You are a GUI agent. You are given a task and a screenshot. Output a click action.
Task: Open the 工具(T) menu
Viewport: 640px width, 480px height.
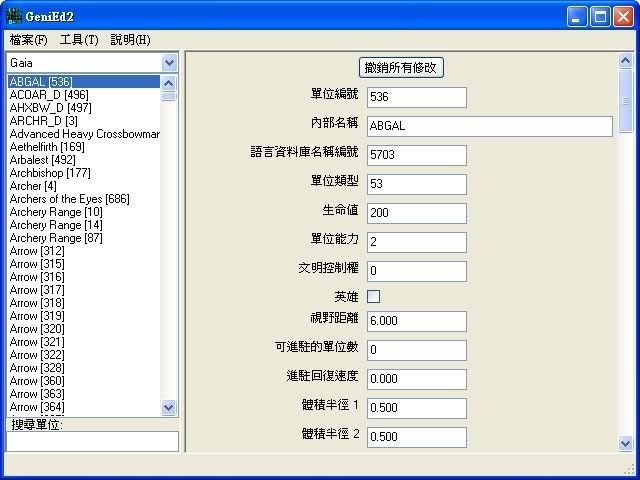(79, 40)
